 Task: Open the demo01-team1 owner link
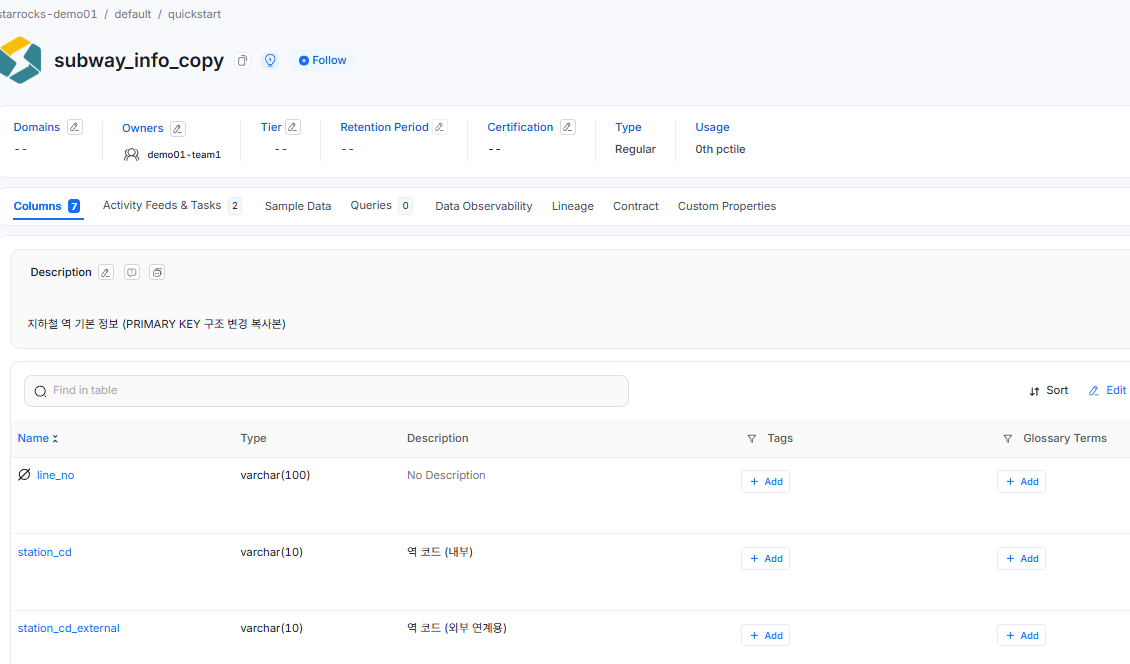coord(184,154)
